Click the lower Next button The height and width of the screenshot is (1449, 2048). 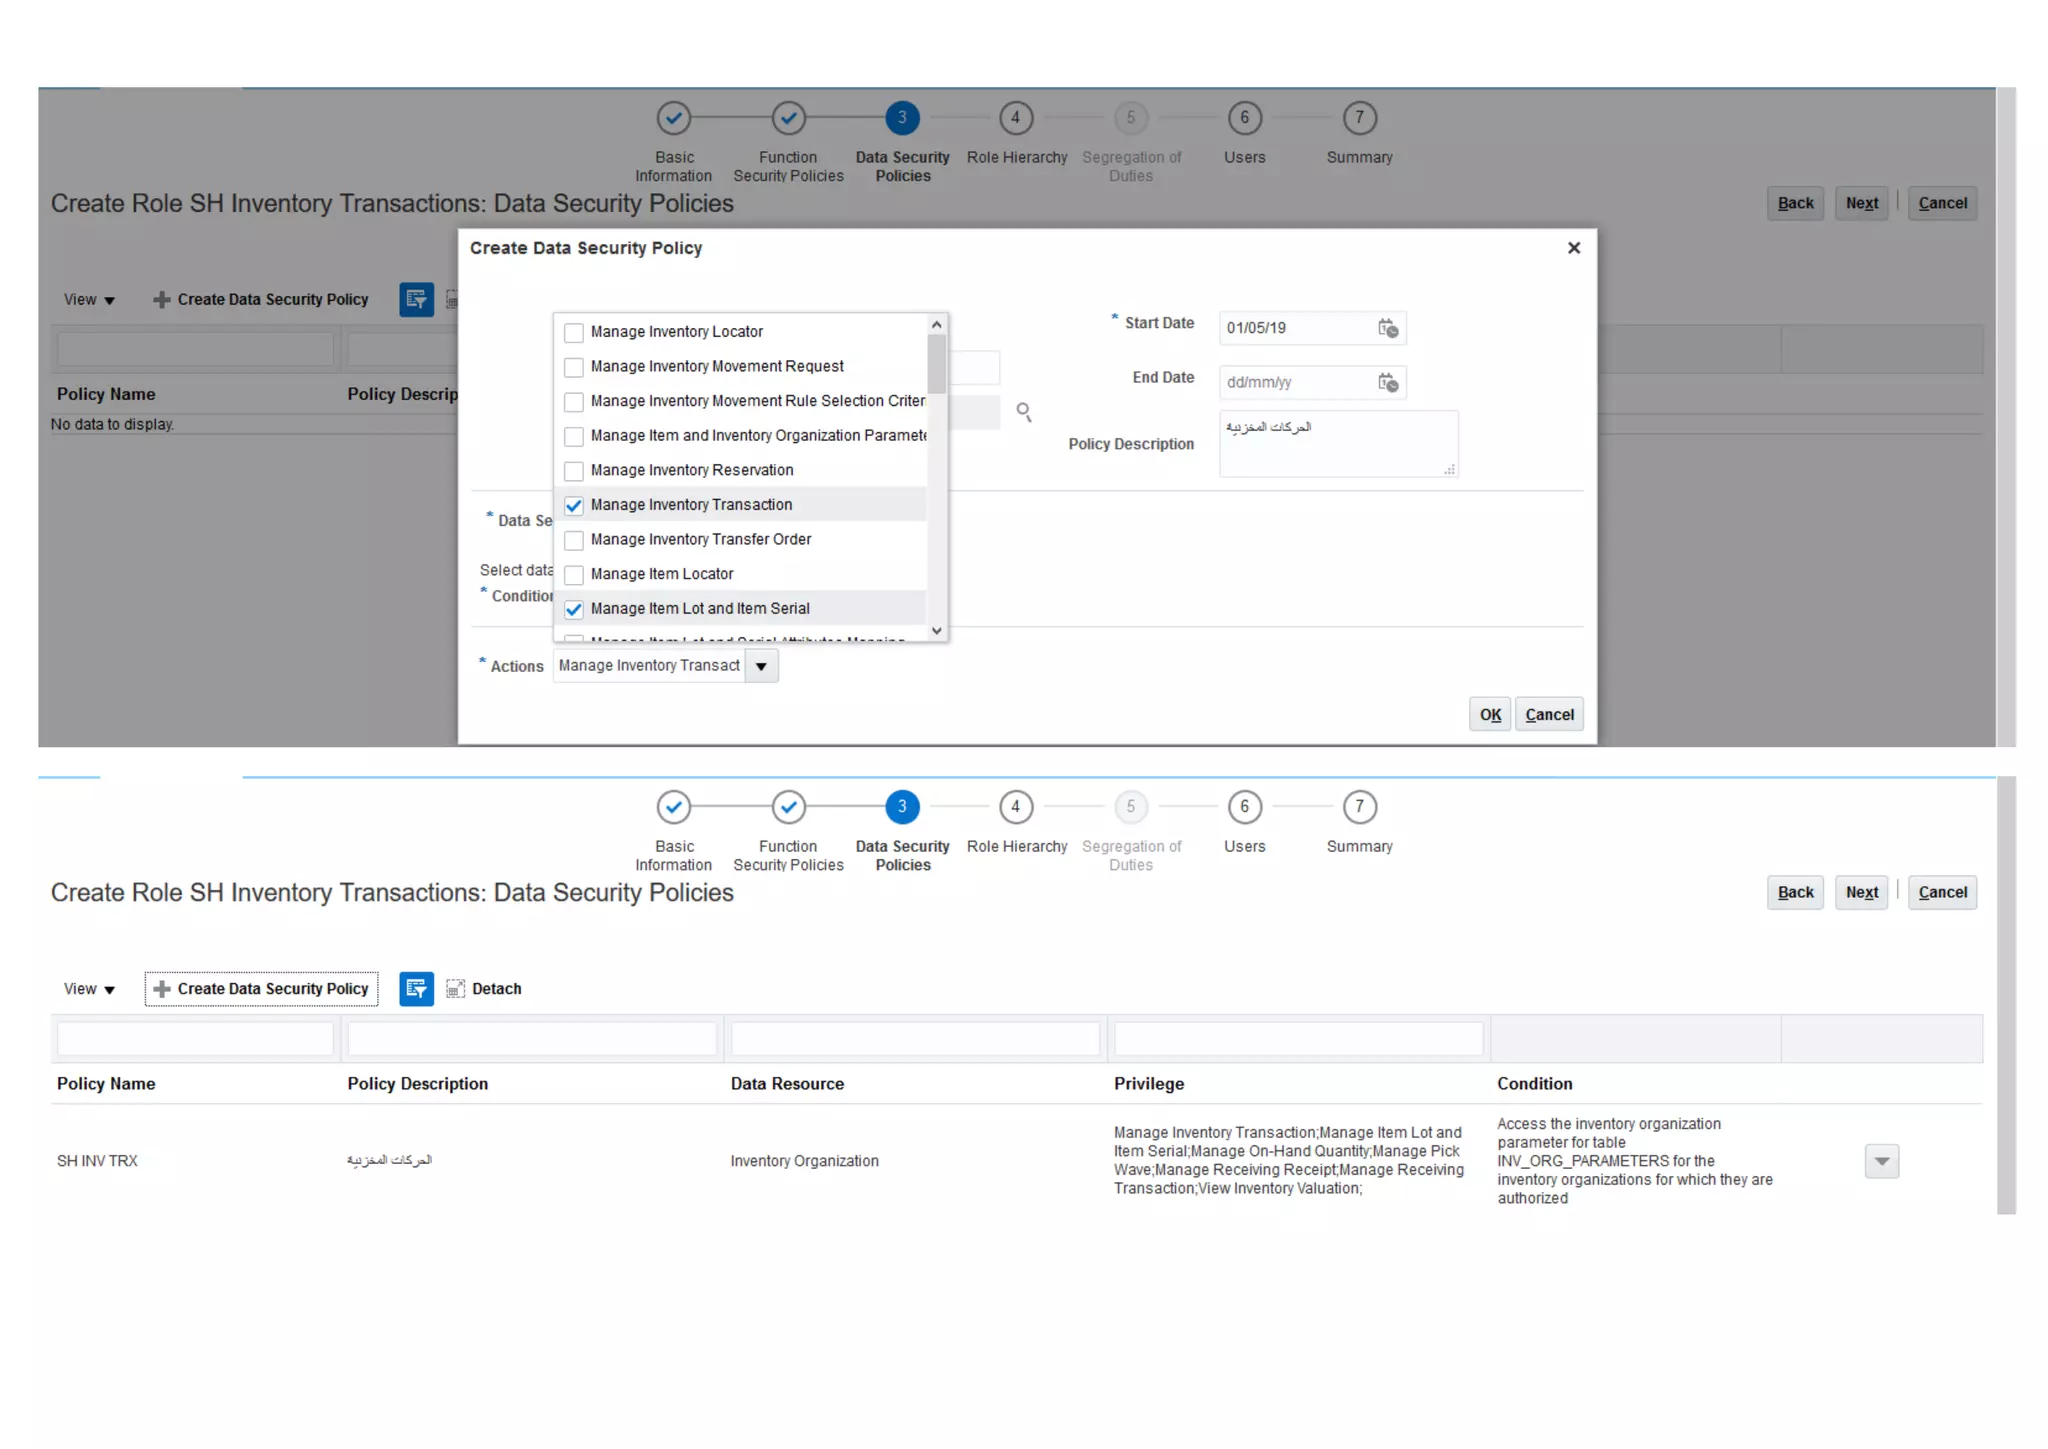coord(1861,892)
